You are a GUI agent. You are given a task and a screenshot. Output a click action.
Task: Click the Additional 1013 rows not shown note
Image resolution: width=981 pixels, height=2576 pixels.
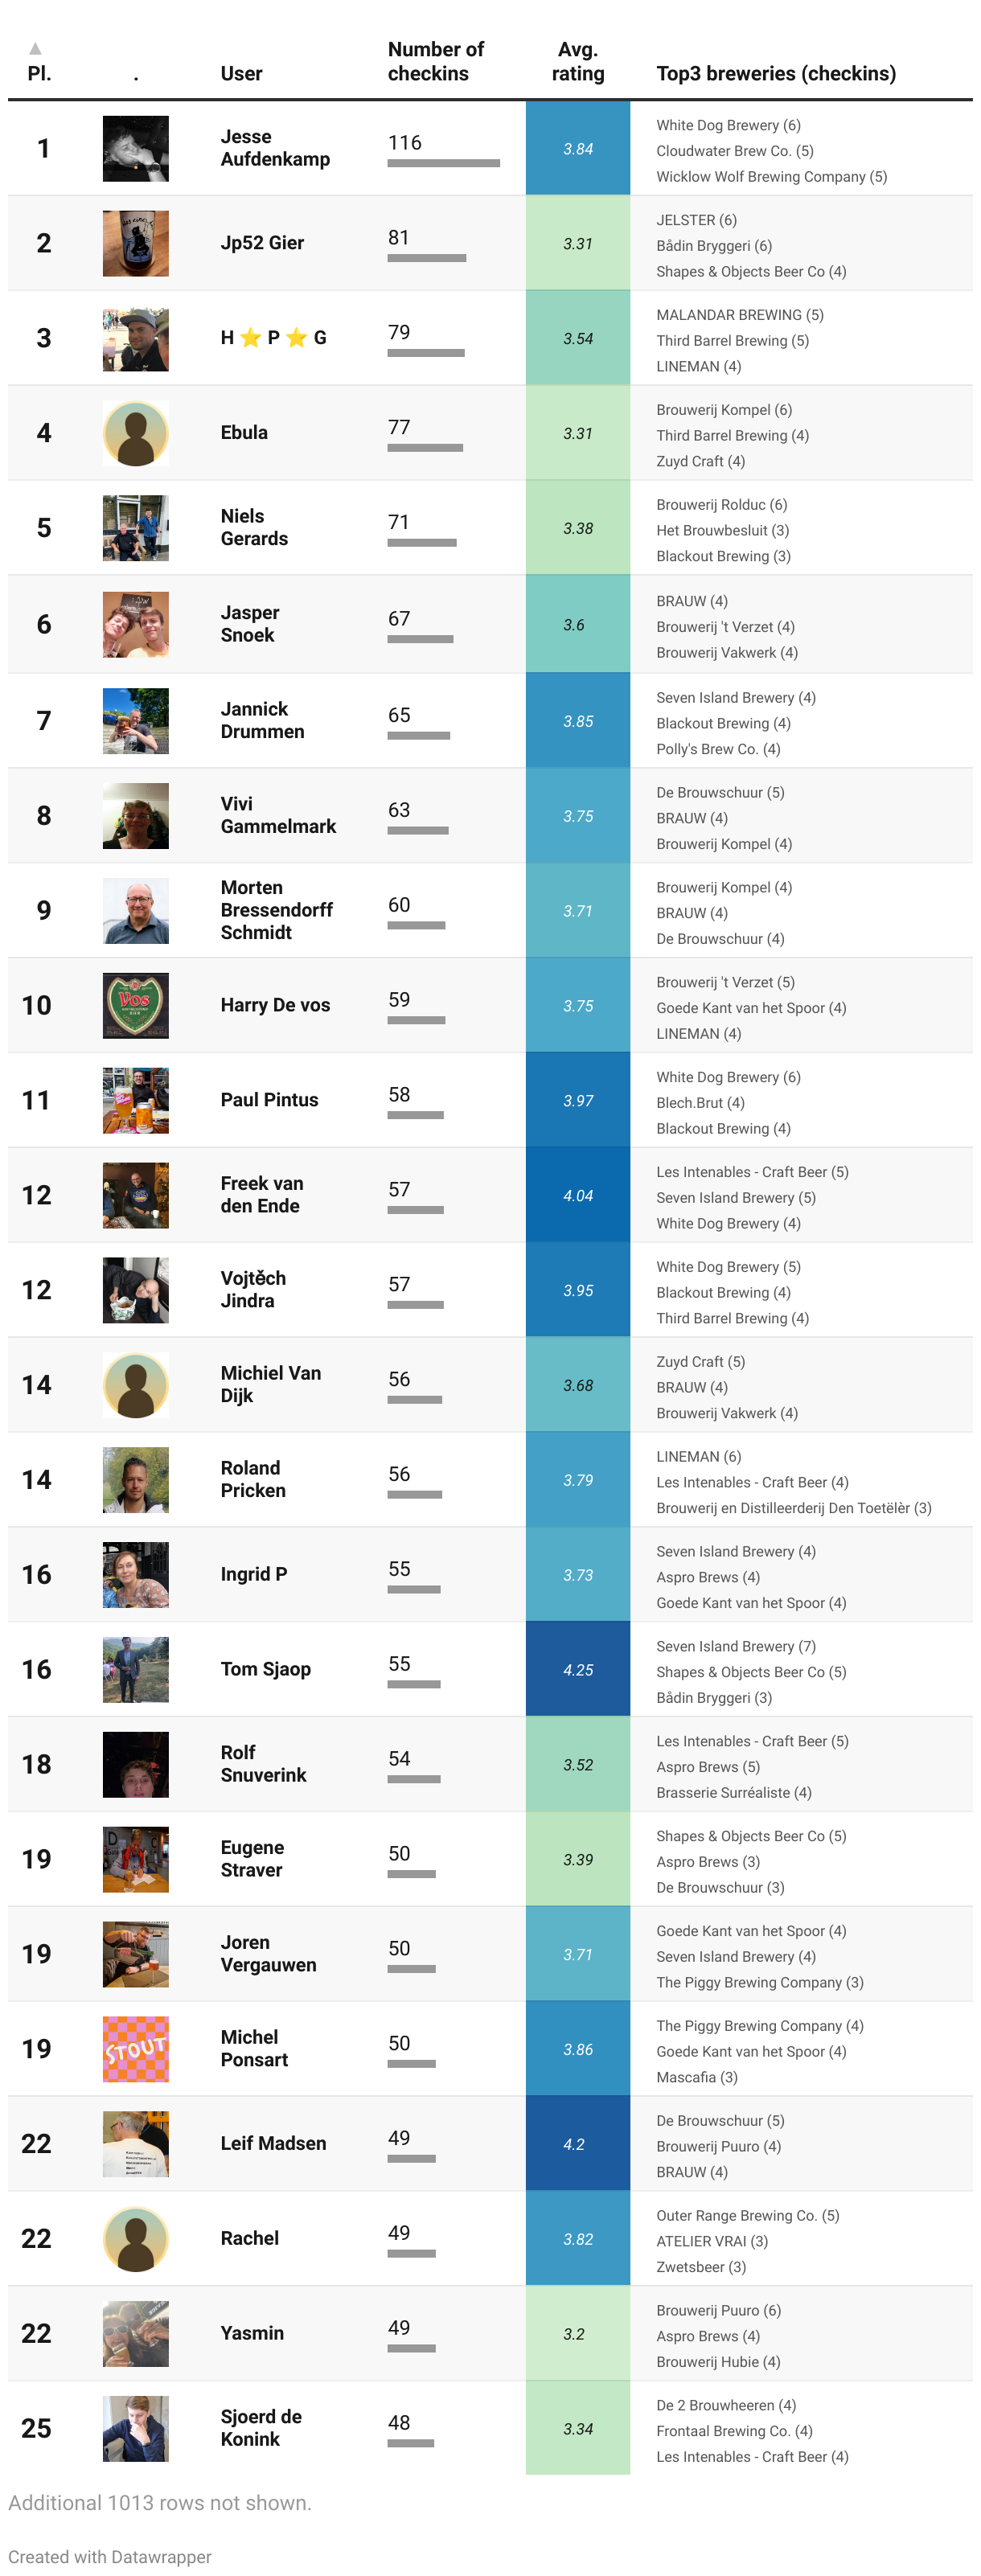tap(160, 2502)
